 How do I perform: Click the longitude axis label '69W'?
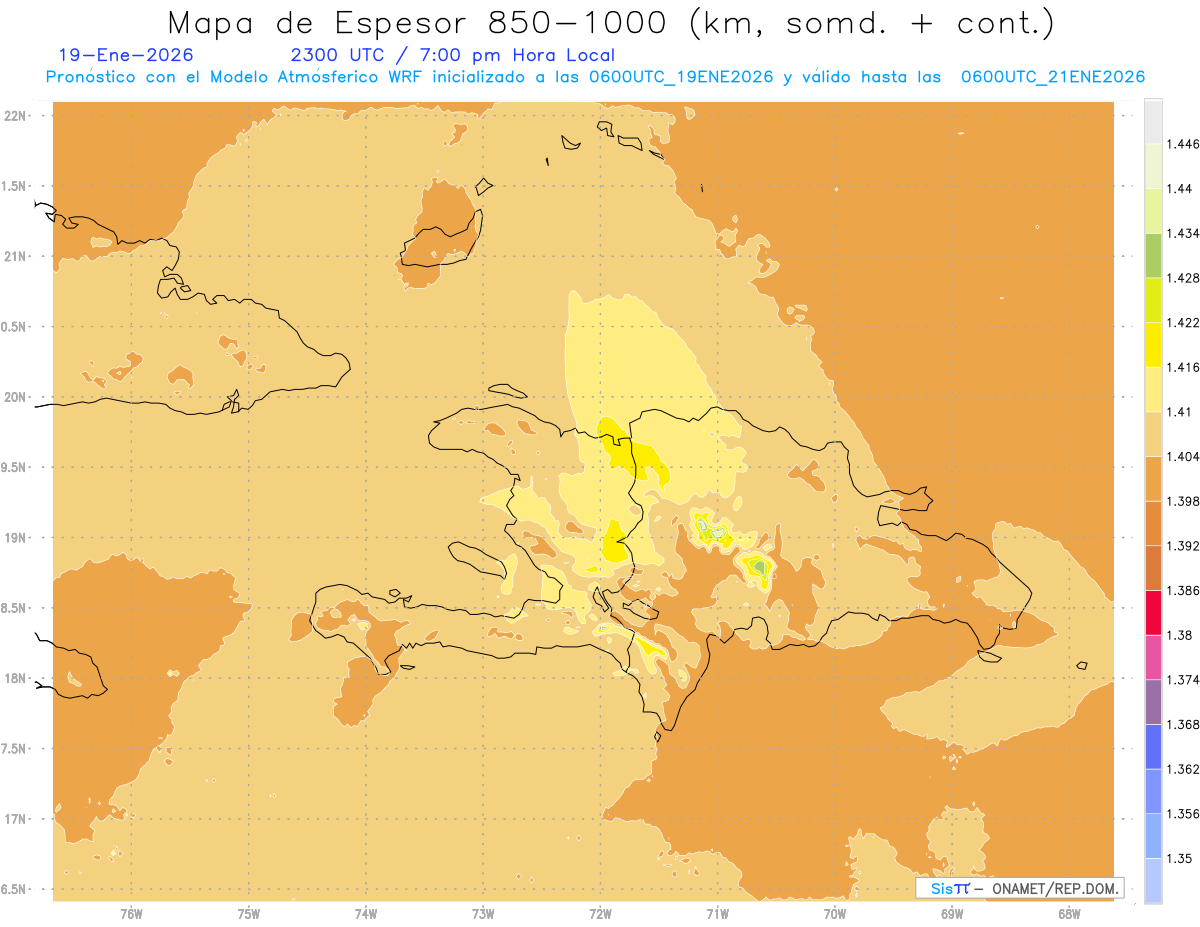click(x=951, y=913)
